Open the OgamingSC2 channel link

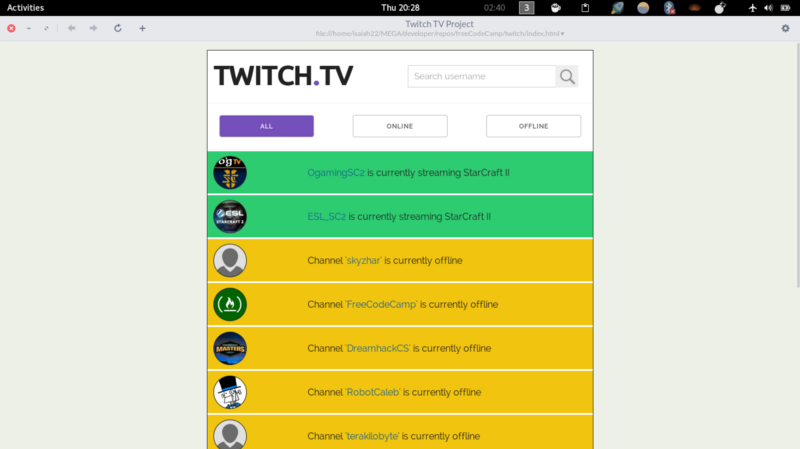pyautogui.click(x=335, y=173)
